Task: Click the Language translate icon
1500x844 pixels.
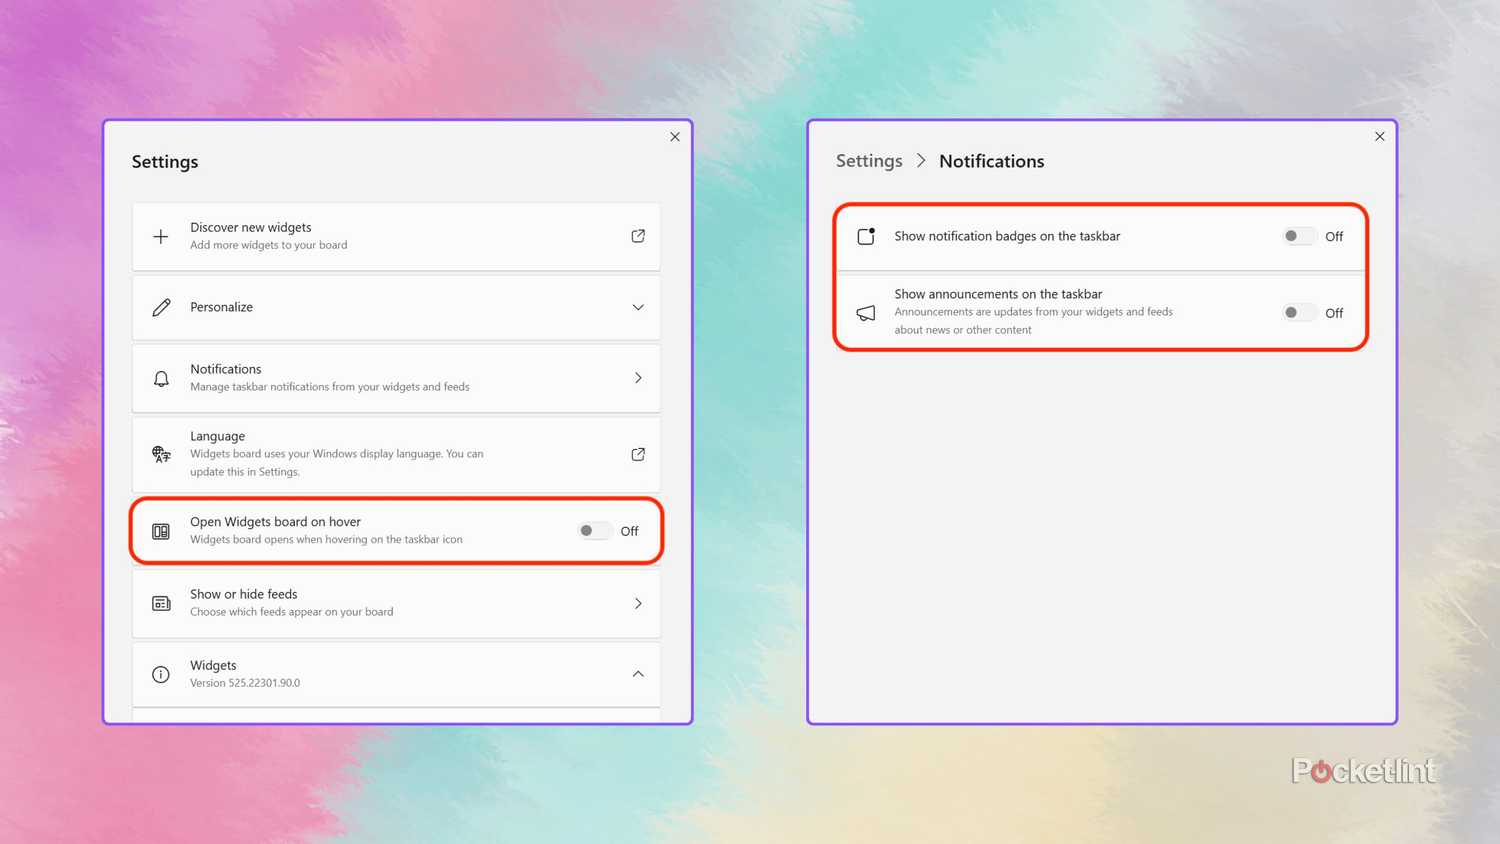Action: [x=161, y=454]
